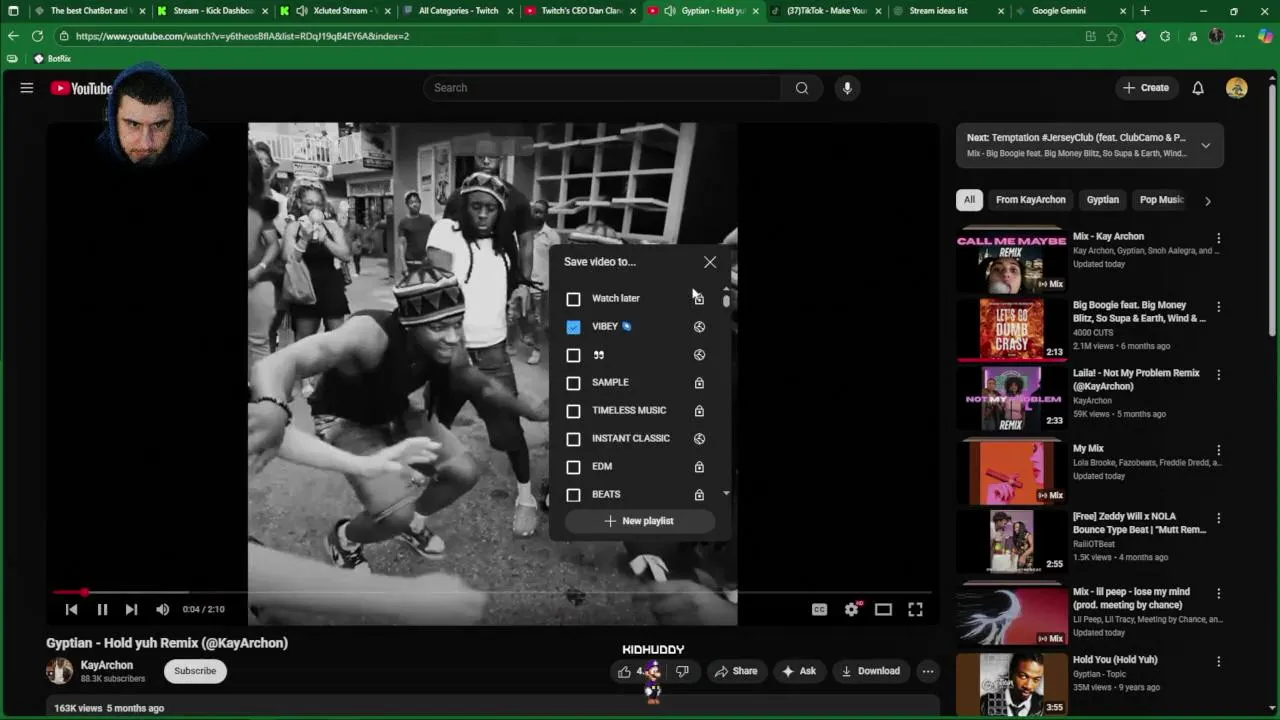Open a new browser tab
Screen dimensions: 1280x720
coord(1145,11)
